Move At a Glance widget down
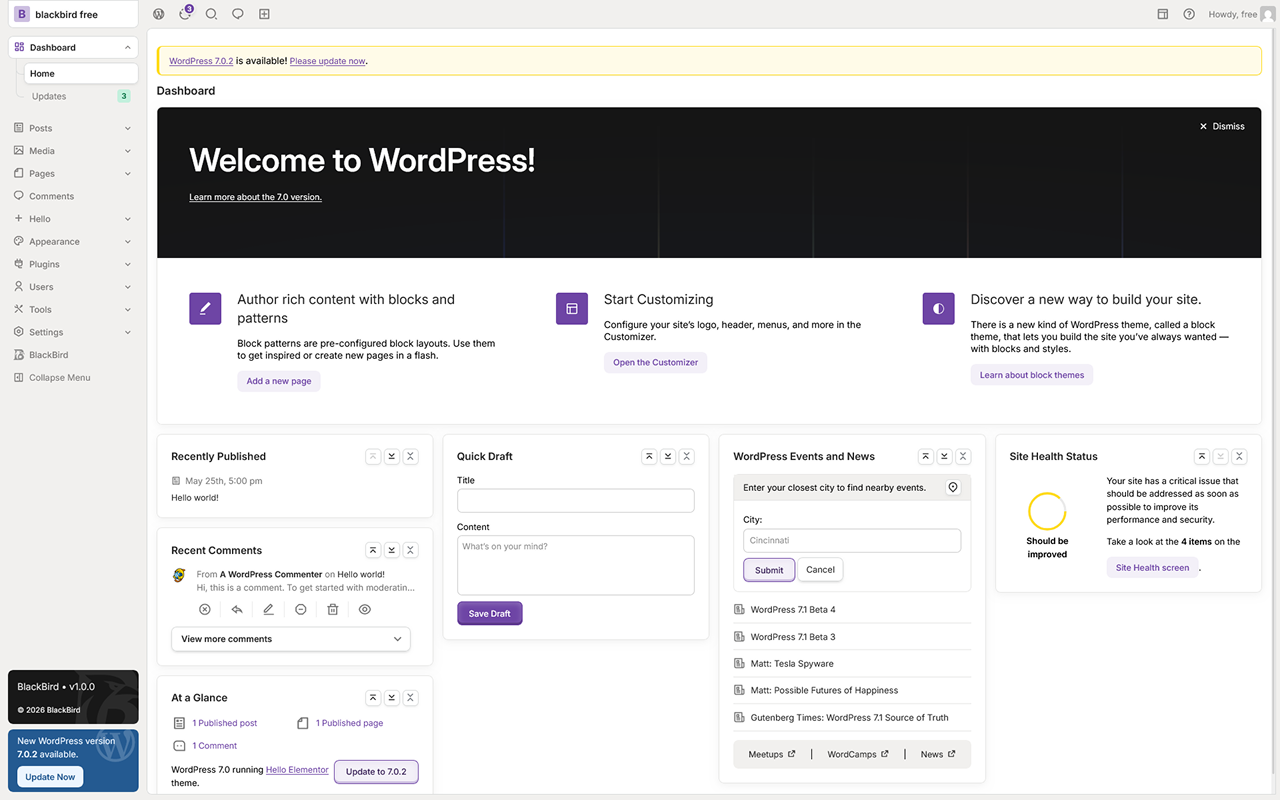The height and width of the screenshot is (800, 1280). tap(392, 698)
